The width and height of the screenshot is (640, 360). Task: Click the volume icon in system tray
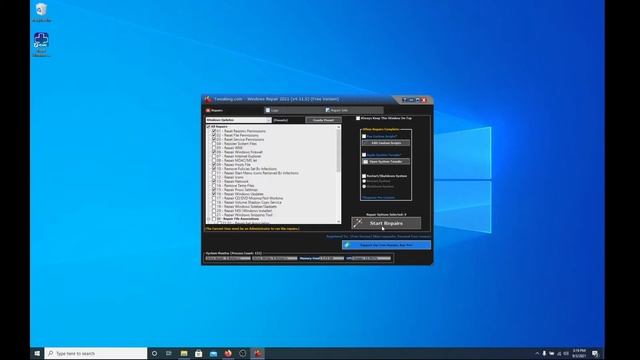click(566, 353)
